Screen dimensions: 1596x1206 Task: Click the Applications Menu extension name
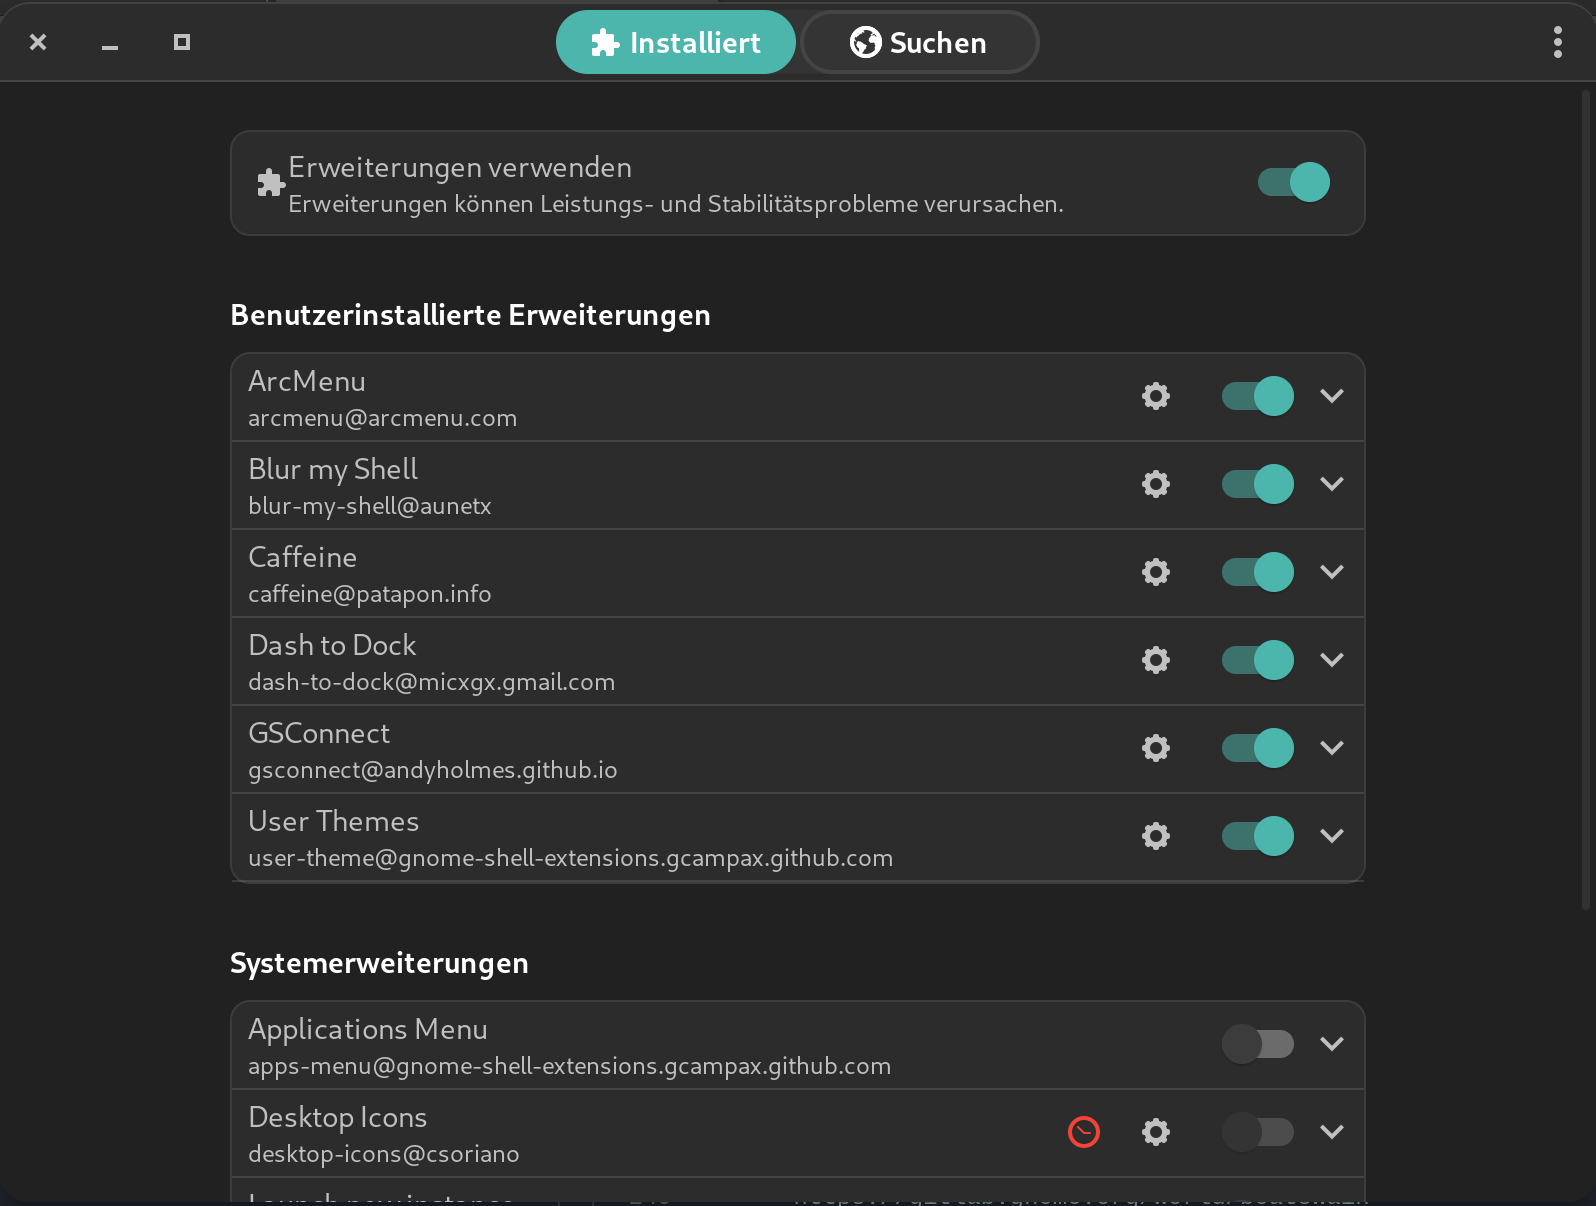point(368,1029)
